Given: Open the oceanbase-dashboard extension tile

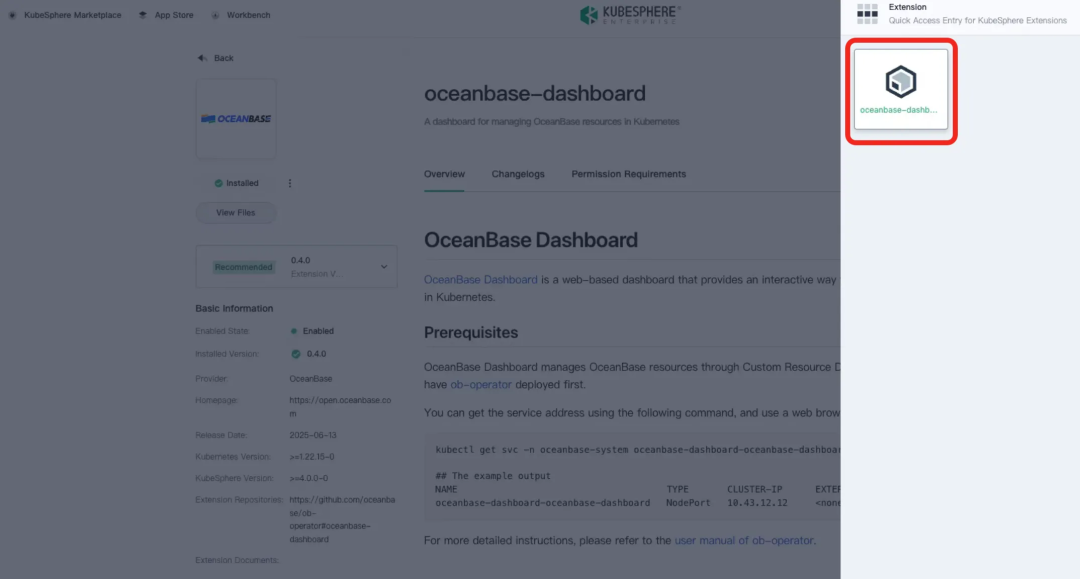Looking at the screenshot, I should (900, 90).
